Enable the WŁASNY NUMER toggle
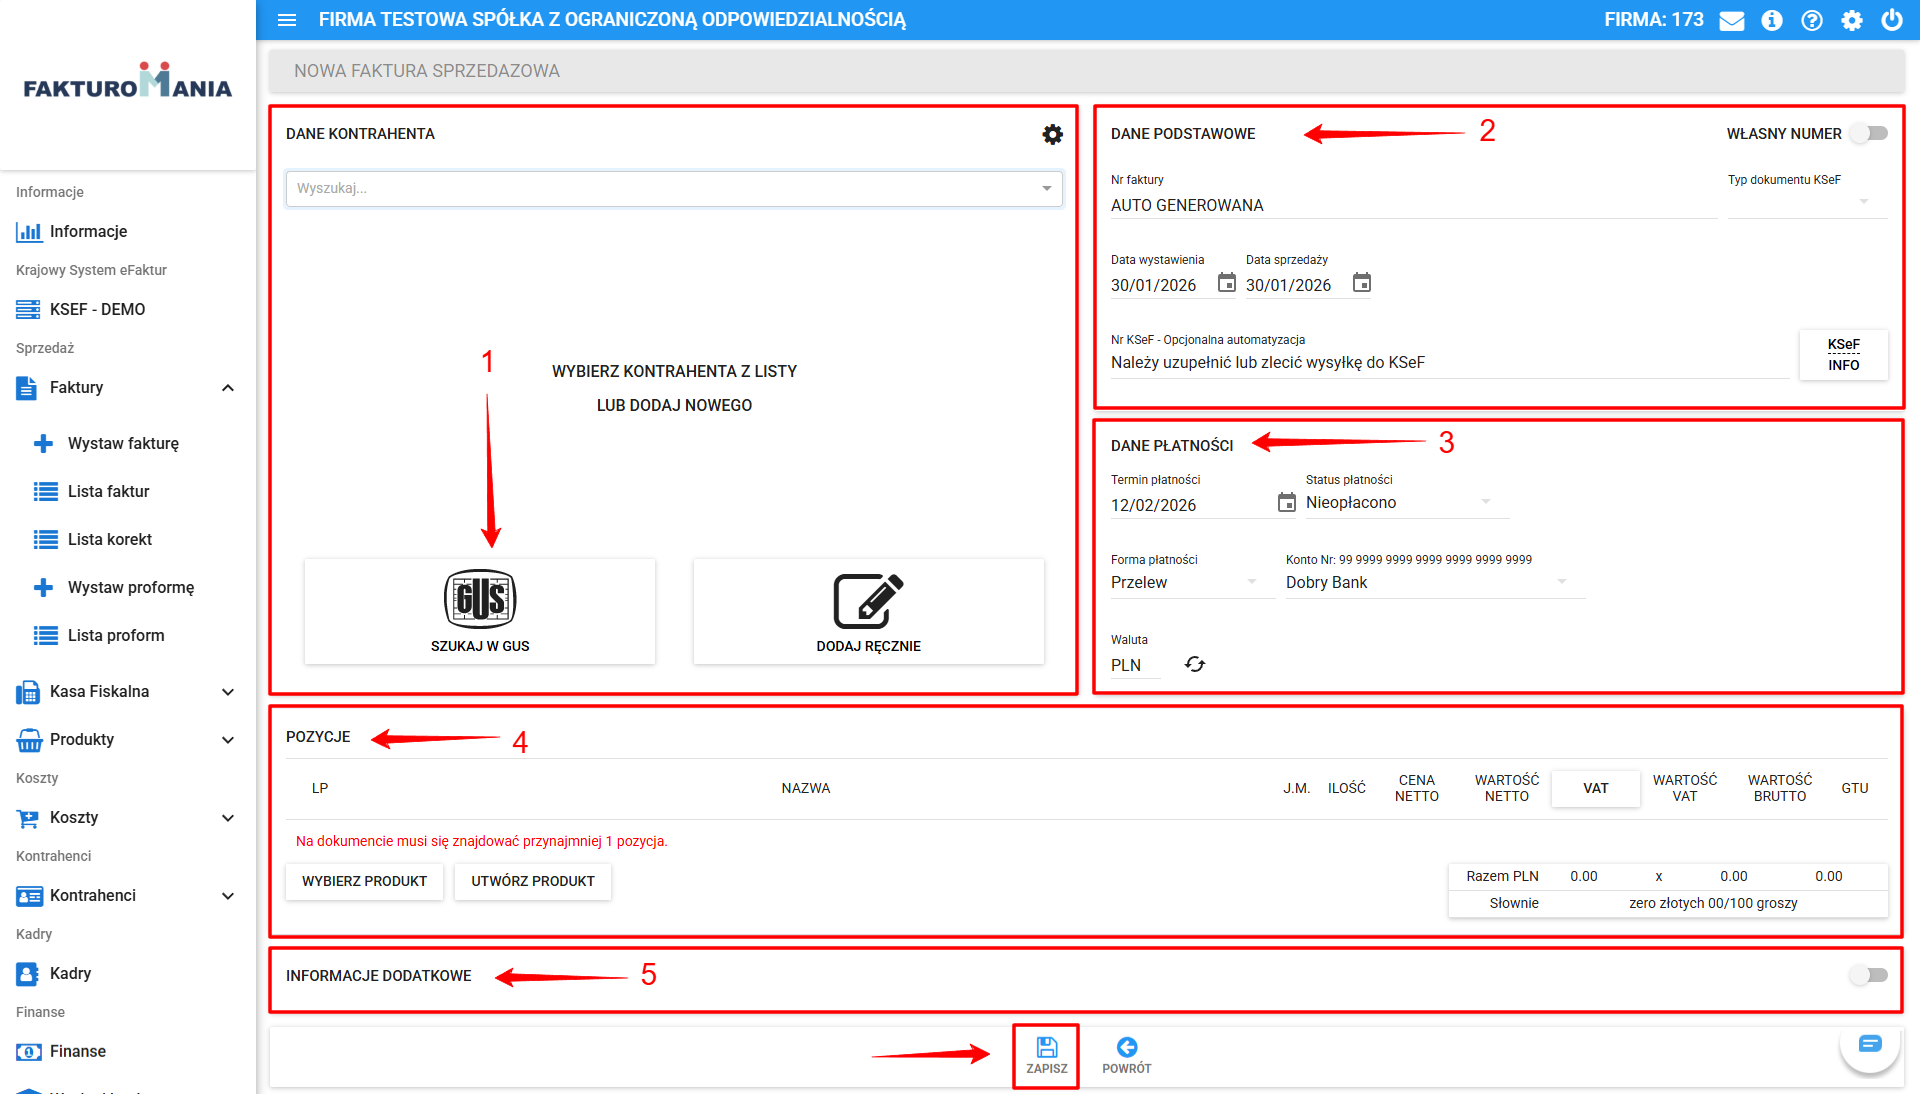1920x1094 pixels. [1868, 133]
